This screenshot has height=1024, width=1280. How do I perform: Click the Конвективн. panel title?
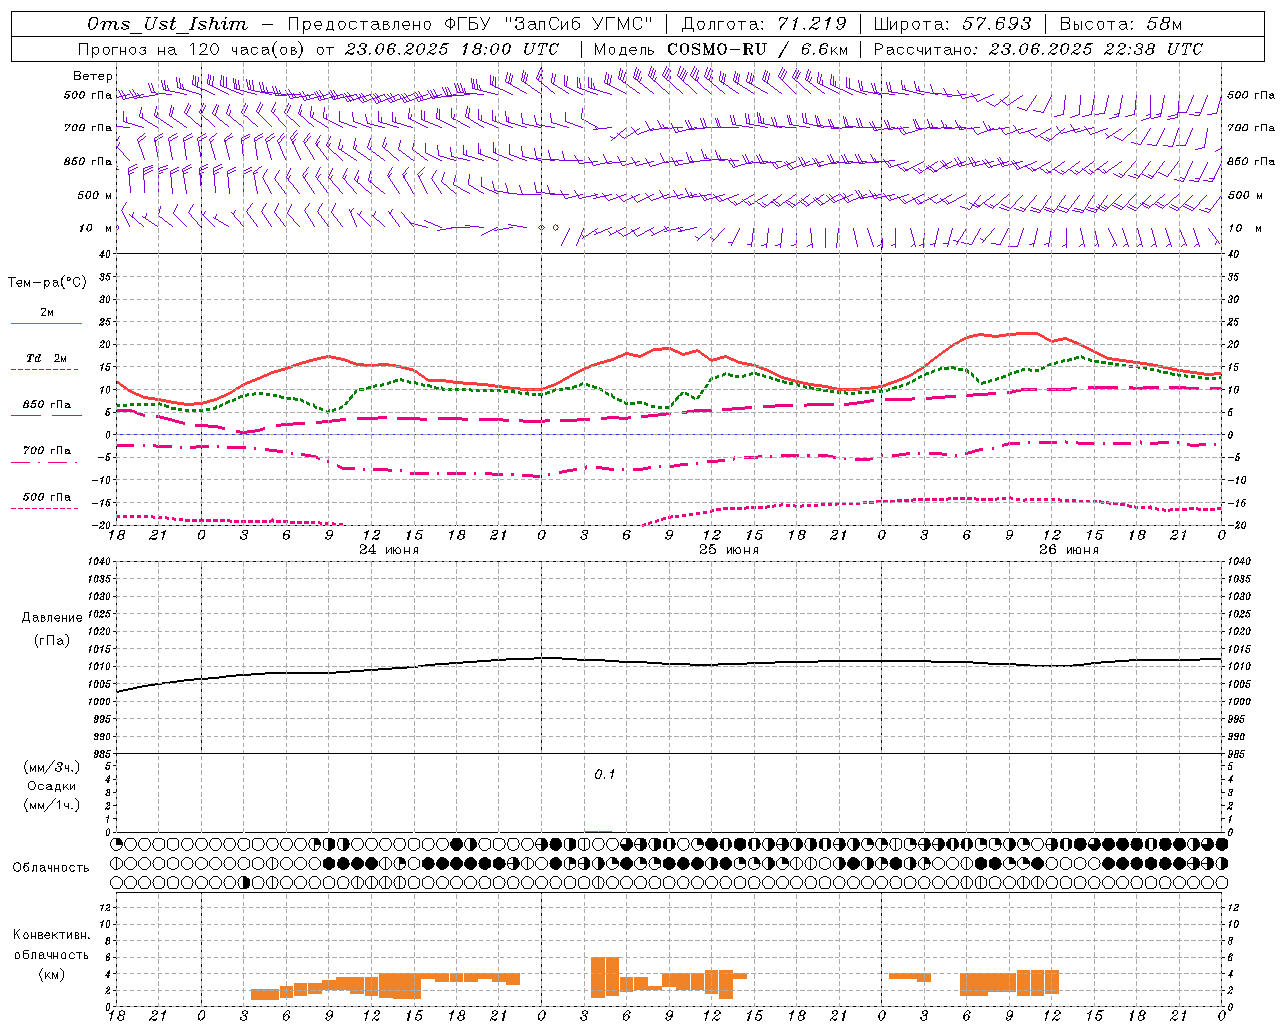[52, 935]
